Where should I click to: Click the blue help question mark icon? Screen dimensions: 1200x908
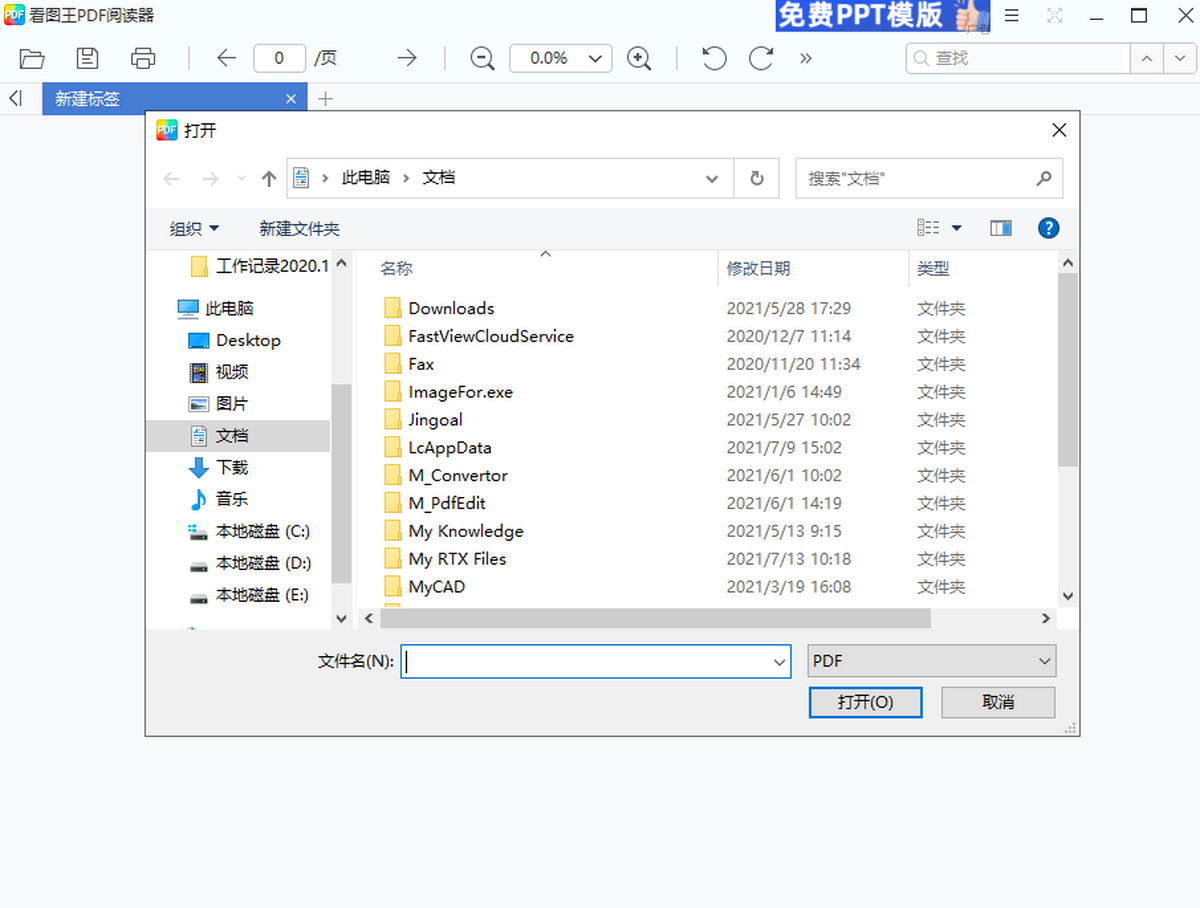pyautogui.click(x=1048, y=228)
